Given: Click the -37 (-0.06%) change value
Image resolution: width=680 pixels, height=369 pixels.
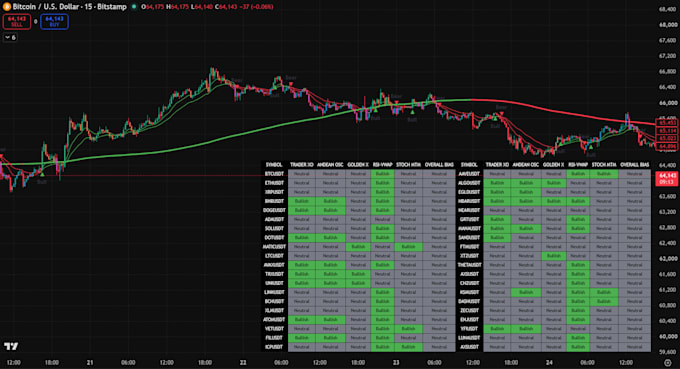Looking at the screenshot, I should pyautogui.click(x=256, y=7).
